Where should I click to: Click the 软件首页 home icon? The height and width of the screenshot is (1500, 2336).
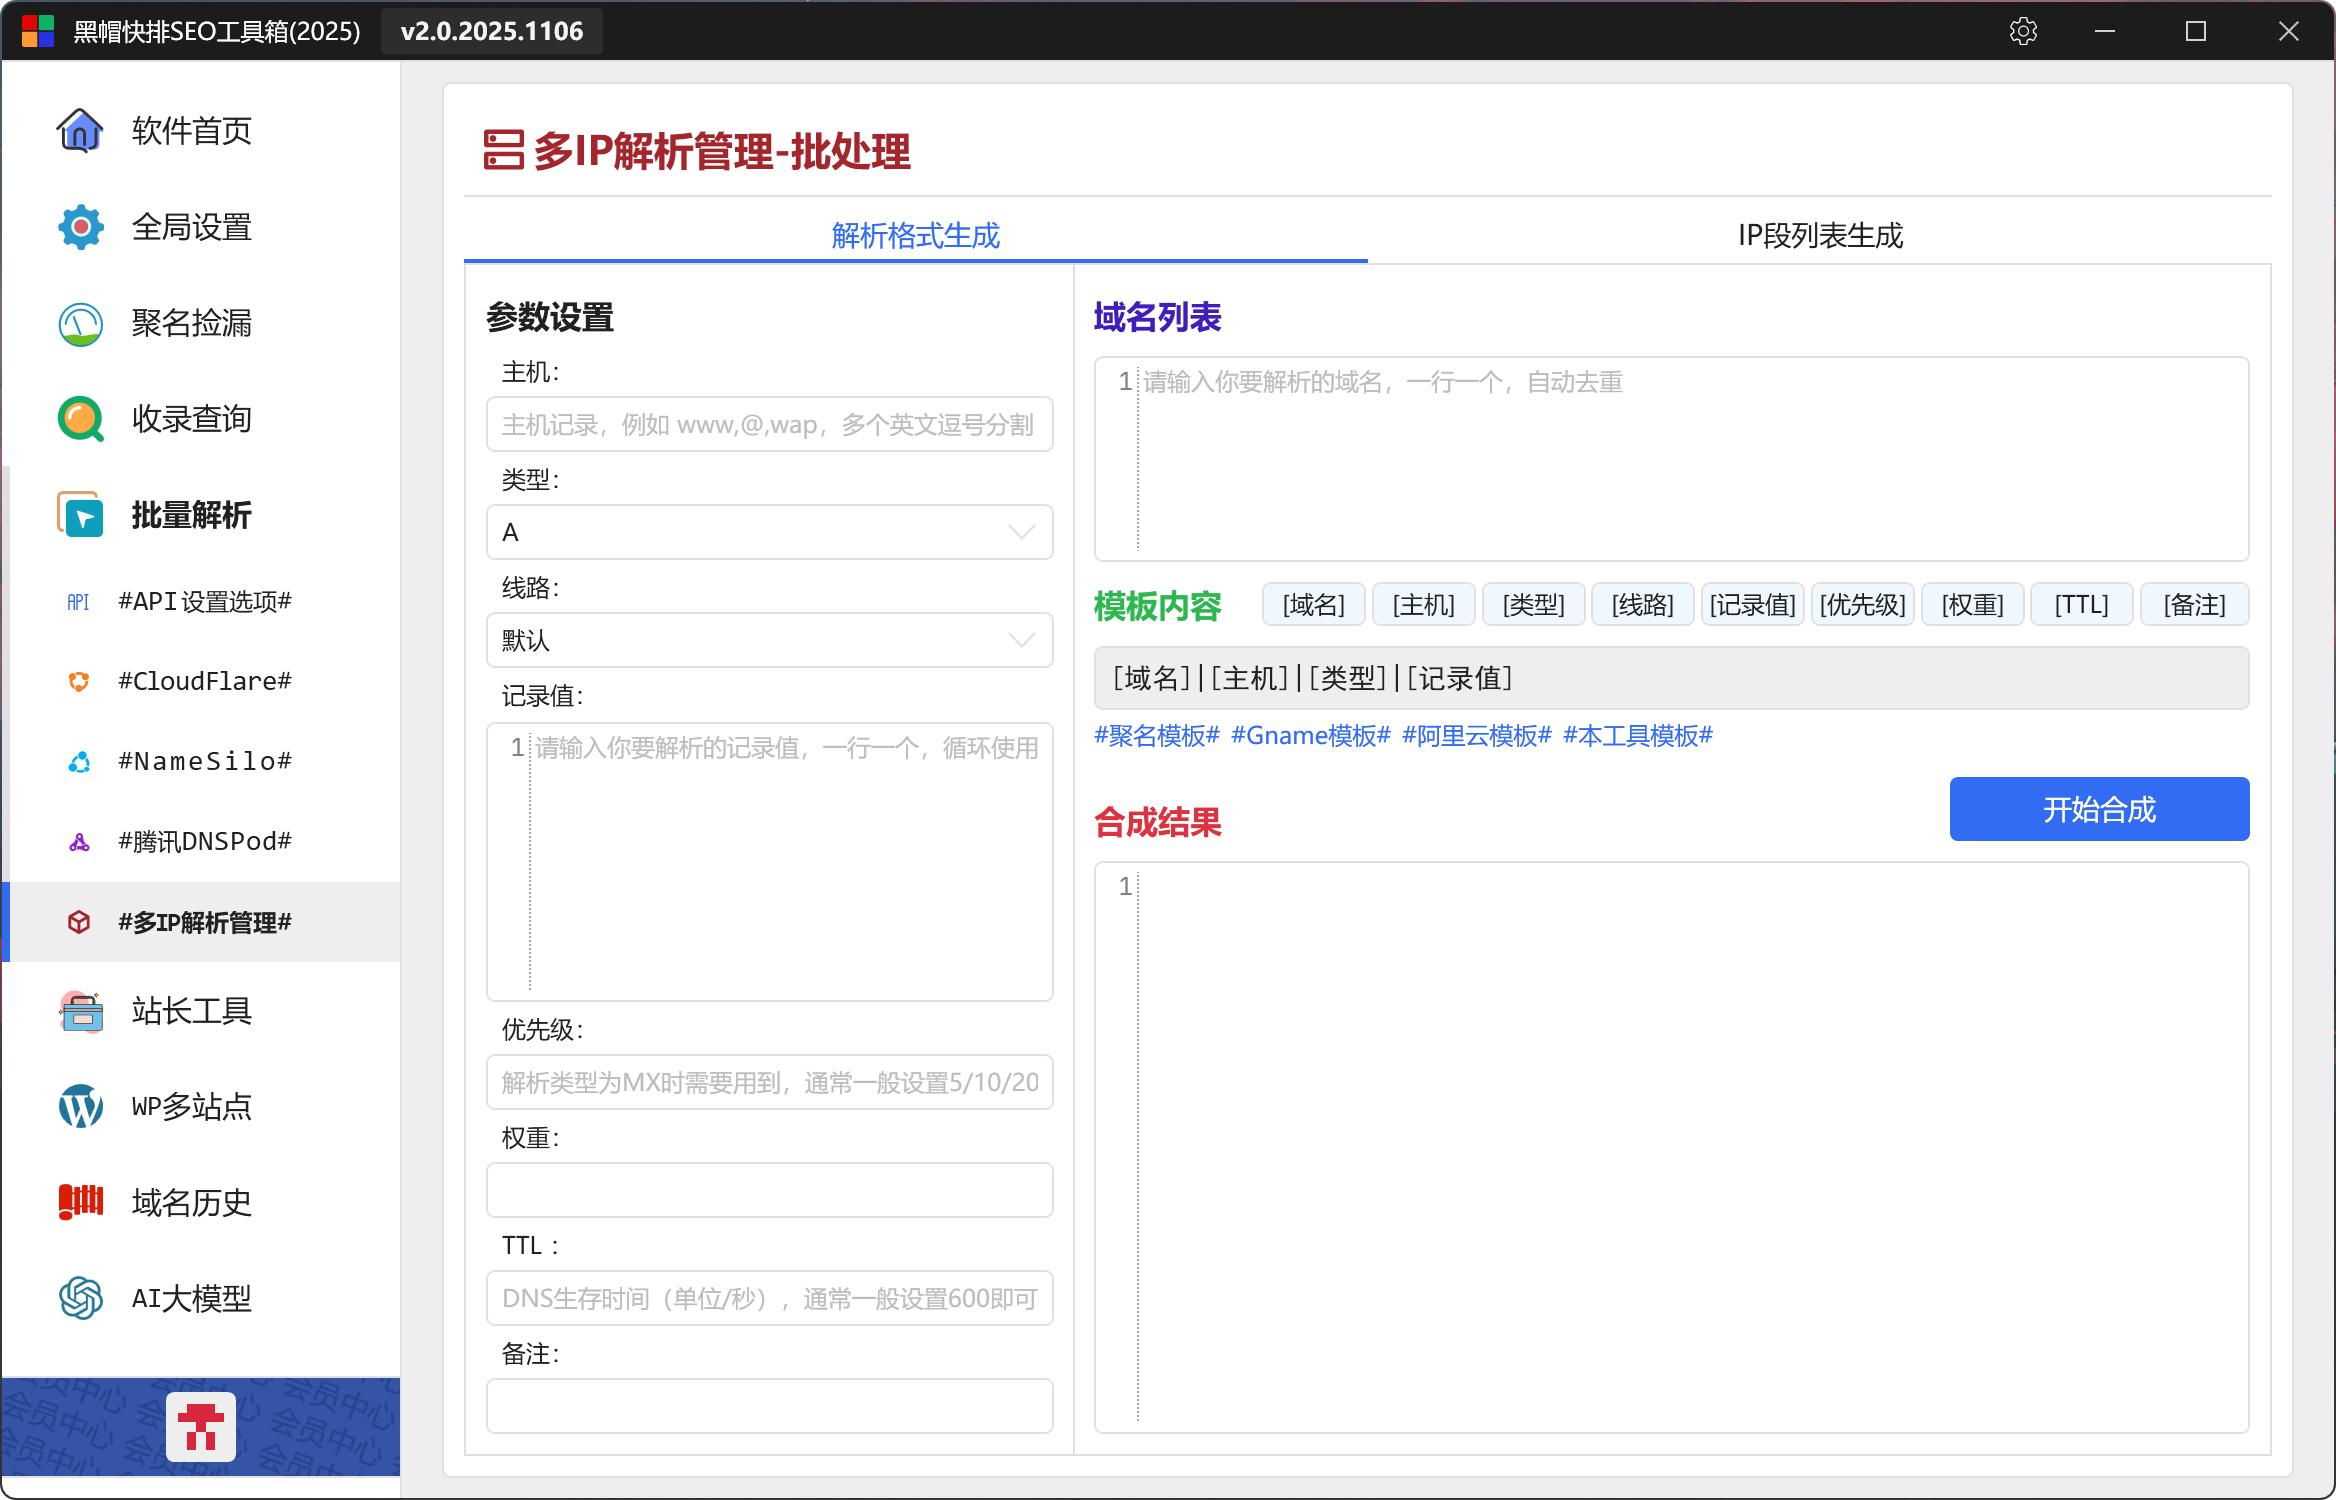click(x=80, y=131)
